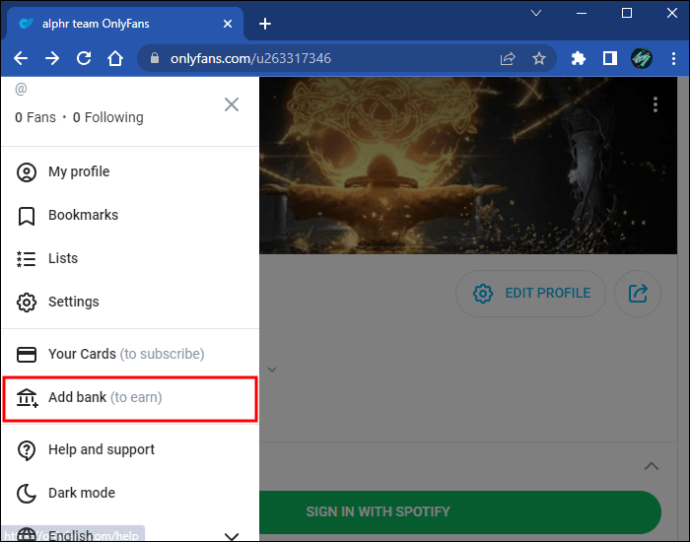Open Settings via the gear icon
The width and height of the screenshot is (690, 542).
point(26,302)
